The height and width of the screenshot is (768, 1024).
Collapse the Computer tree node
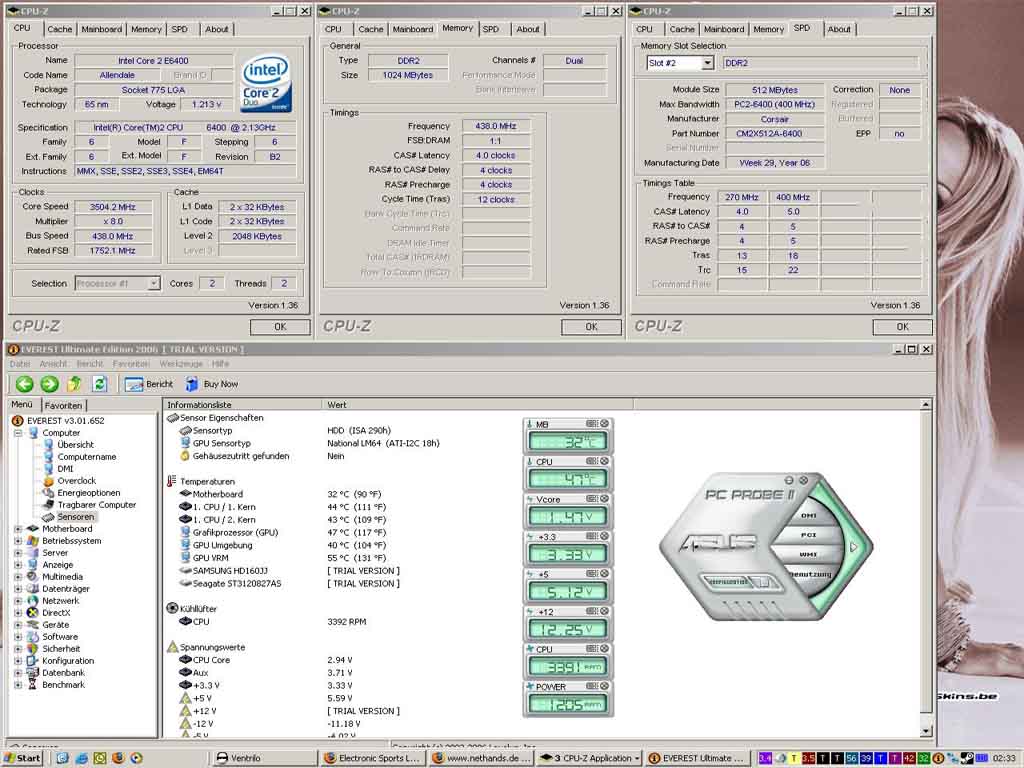tap(18, 433)
